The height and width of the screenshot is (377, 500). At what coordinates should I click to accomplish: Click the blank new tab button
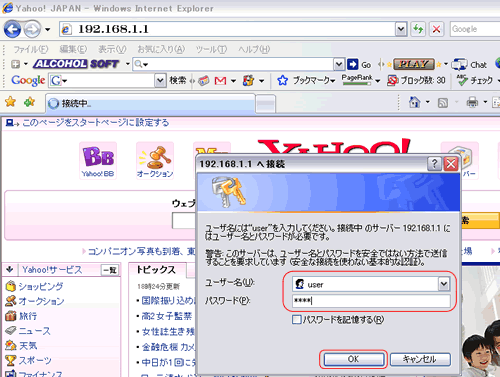pos(266,104)
